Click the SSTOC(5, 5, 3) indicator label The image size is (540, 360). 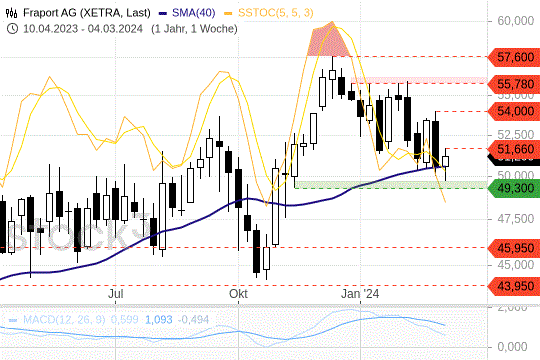[x=276, y=13]
